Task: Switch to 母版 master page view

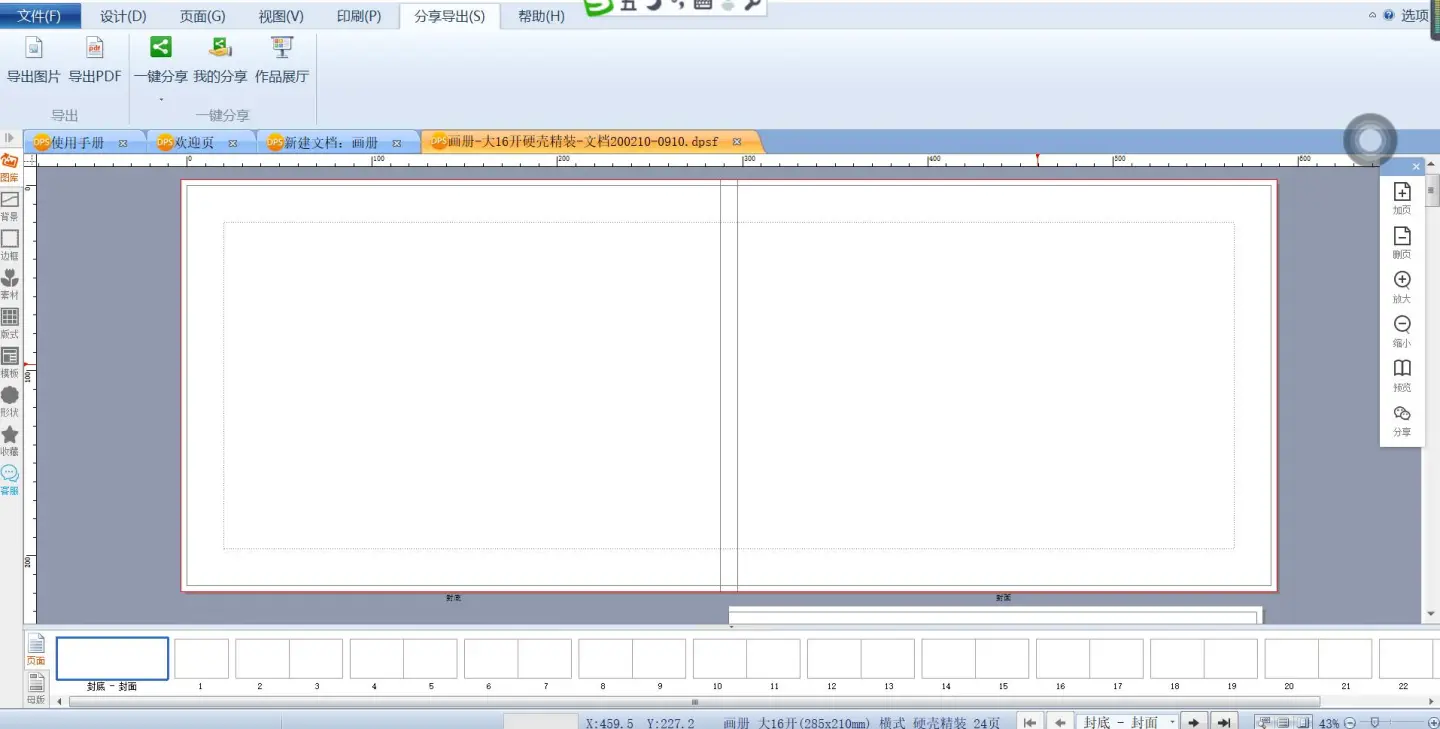Action: [x=36, y=687]
